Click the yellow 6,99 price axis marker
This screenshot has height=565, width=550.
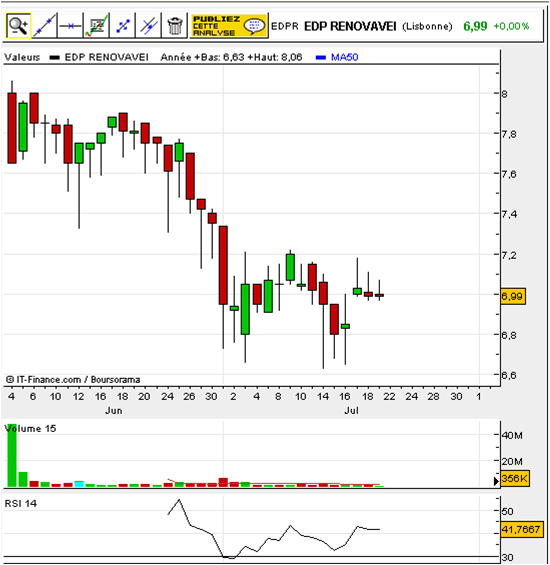[513, 296]
